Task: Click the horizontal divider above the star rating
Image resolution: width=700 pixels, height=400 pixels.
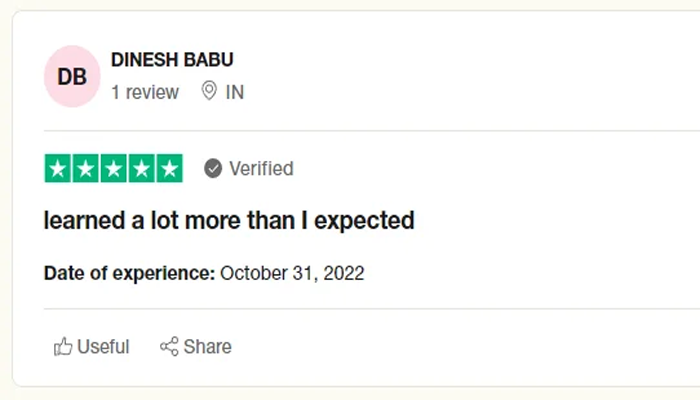Action: point(370,130)
